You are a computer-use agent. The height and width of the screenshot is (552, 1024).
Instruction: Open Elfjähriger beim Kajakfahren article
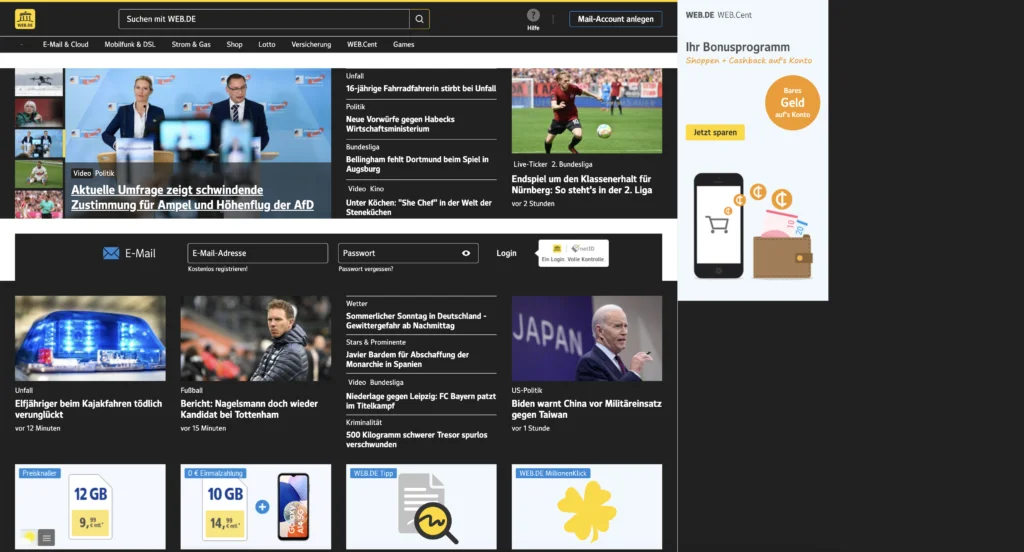(x=88, y=409)
